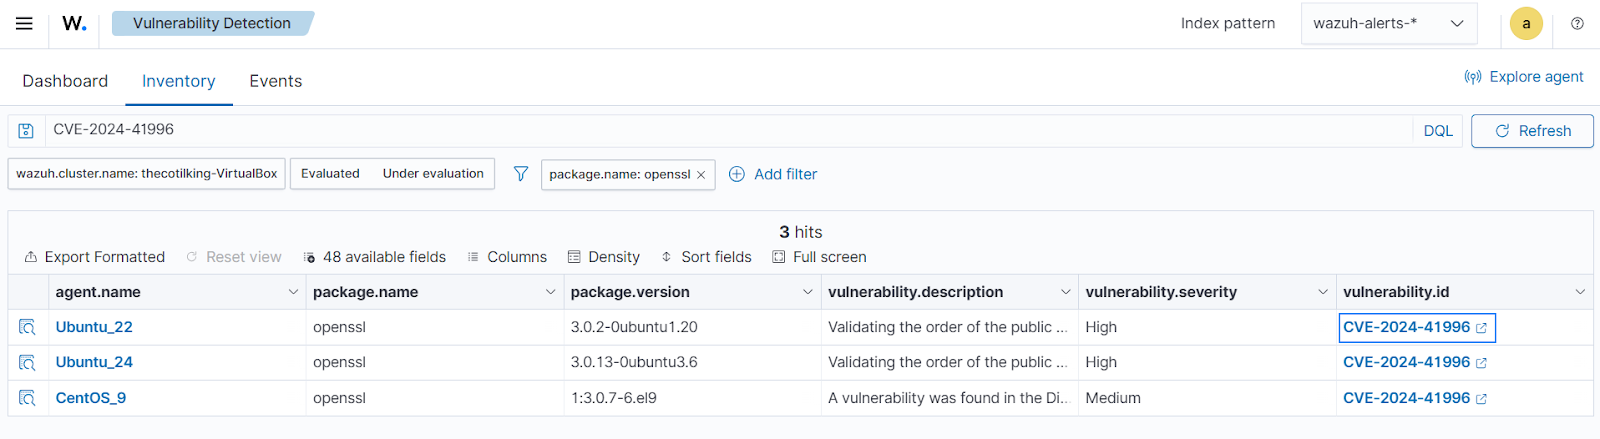Screen dimensions: 1600x439
Task: Inspect document details for Ubuntu_22 row
Action: pyautogui.click(x=27, y=327)
